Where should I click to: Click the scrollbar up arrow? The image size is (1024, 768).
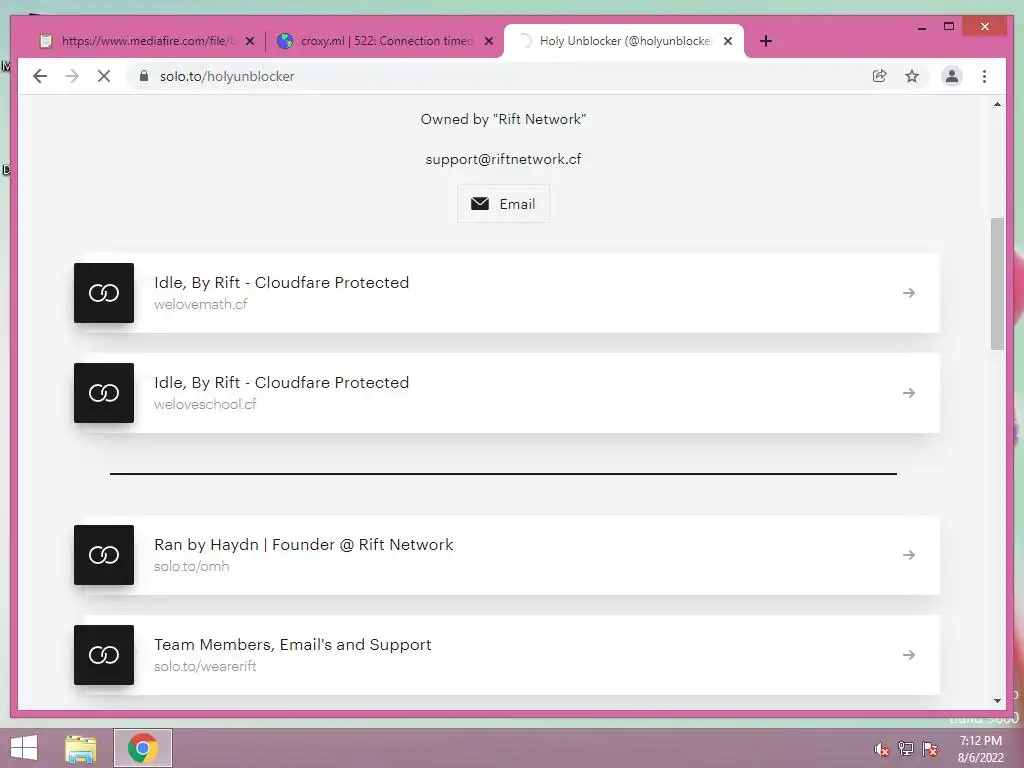997,104
